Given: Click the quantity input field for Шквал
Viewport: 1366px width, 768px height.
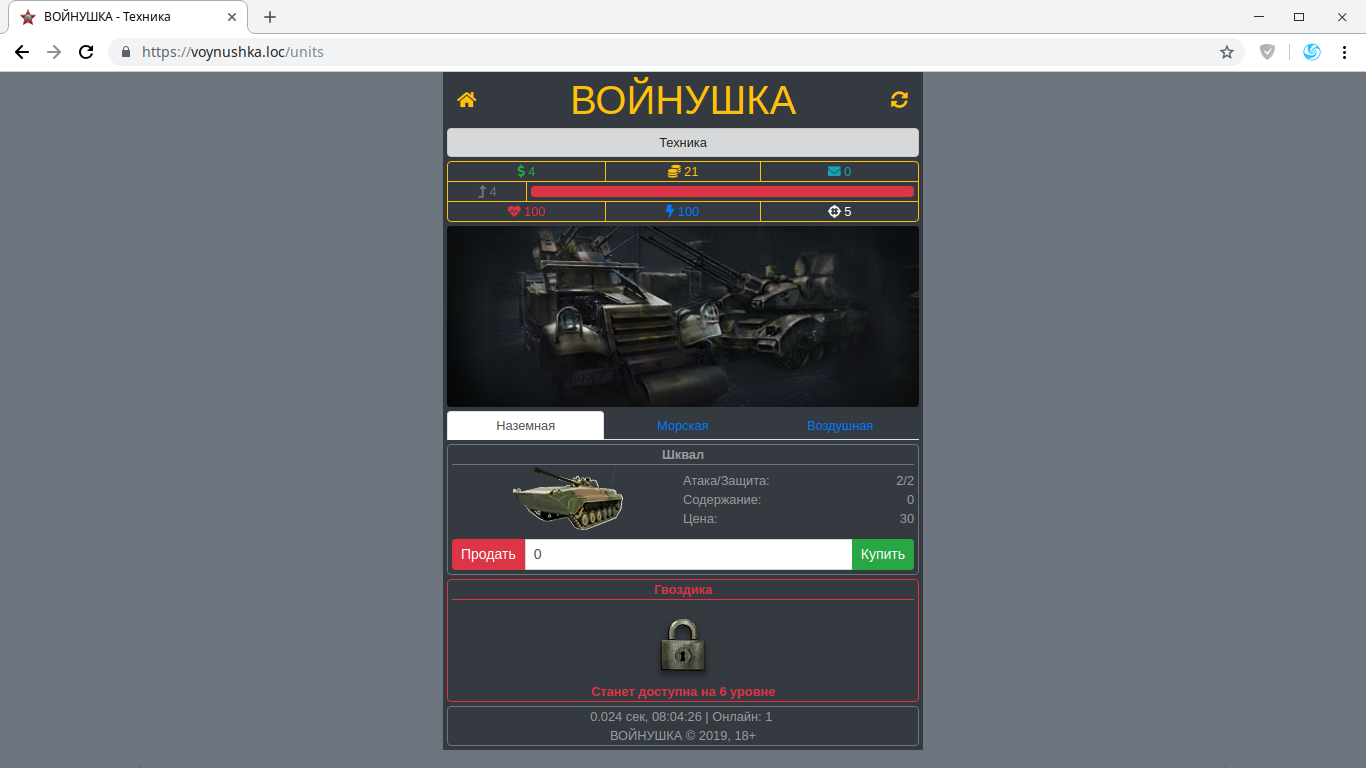Looking at the screenshot, I should click(688, 555).
